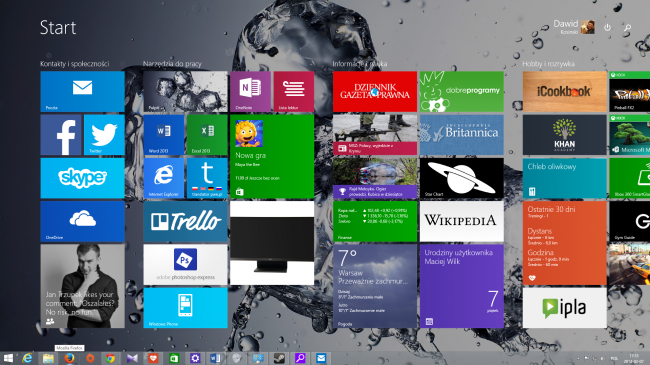Screen dimensions: 650x365
Task: Click the power options button
Action: pos(607,27)
